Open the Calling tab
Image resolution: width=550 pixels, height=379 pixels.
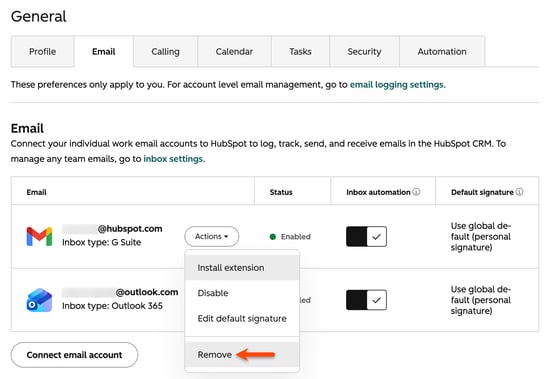[165, 52]
